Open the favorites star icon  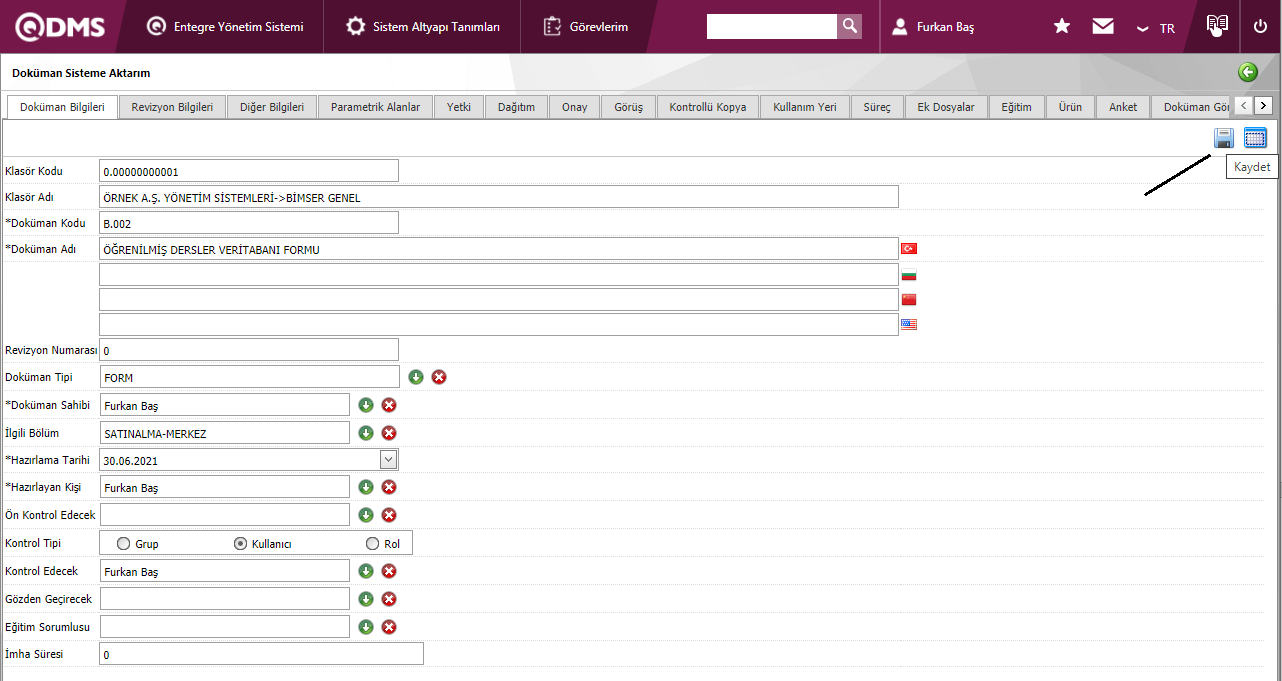[x=1062, y=27]
